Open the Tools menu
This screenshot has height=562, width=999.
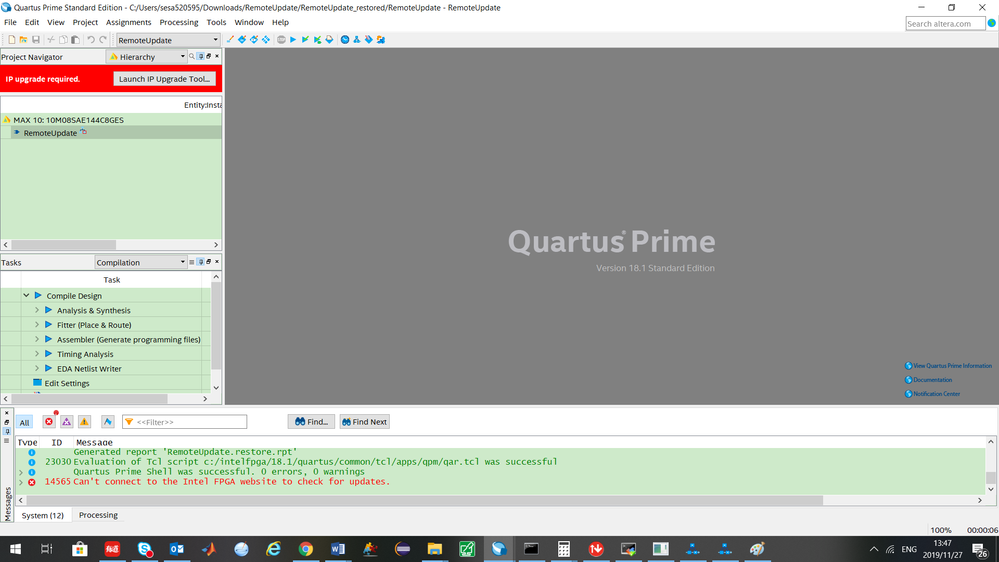pyautogui.click(x=216, y=22)
